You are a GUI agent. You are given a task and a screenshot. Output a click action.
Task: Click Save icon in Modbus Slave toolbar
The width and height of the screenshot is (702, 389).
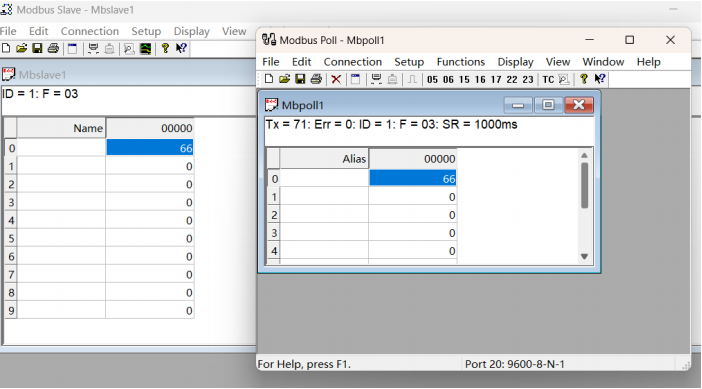[x=37, y=48]
